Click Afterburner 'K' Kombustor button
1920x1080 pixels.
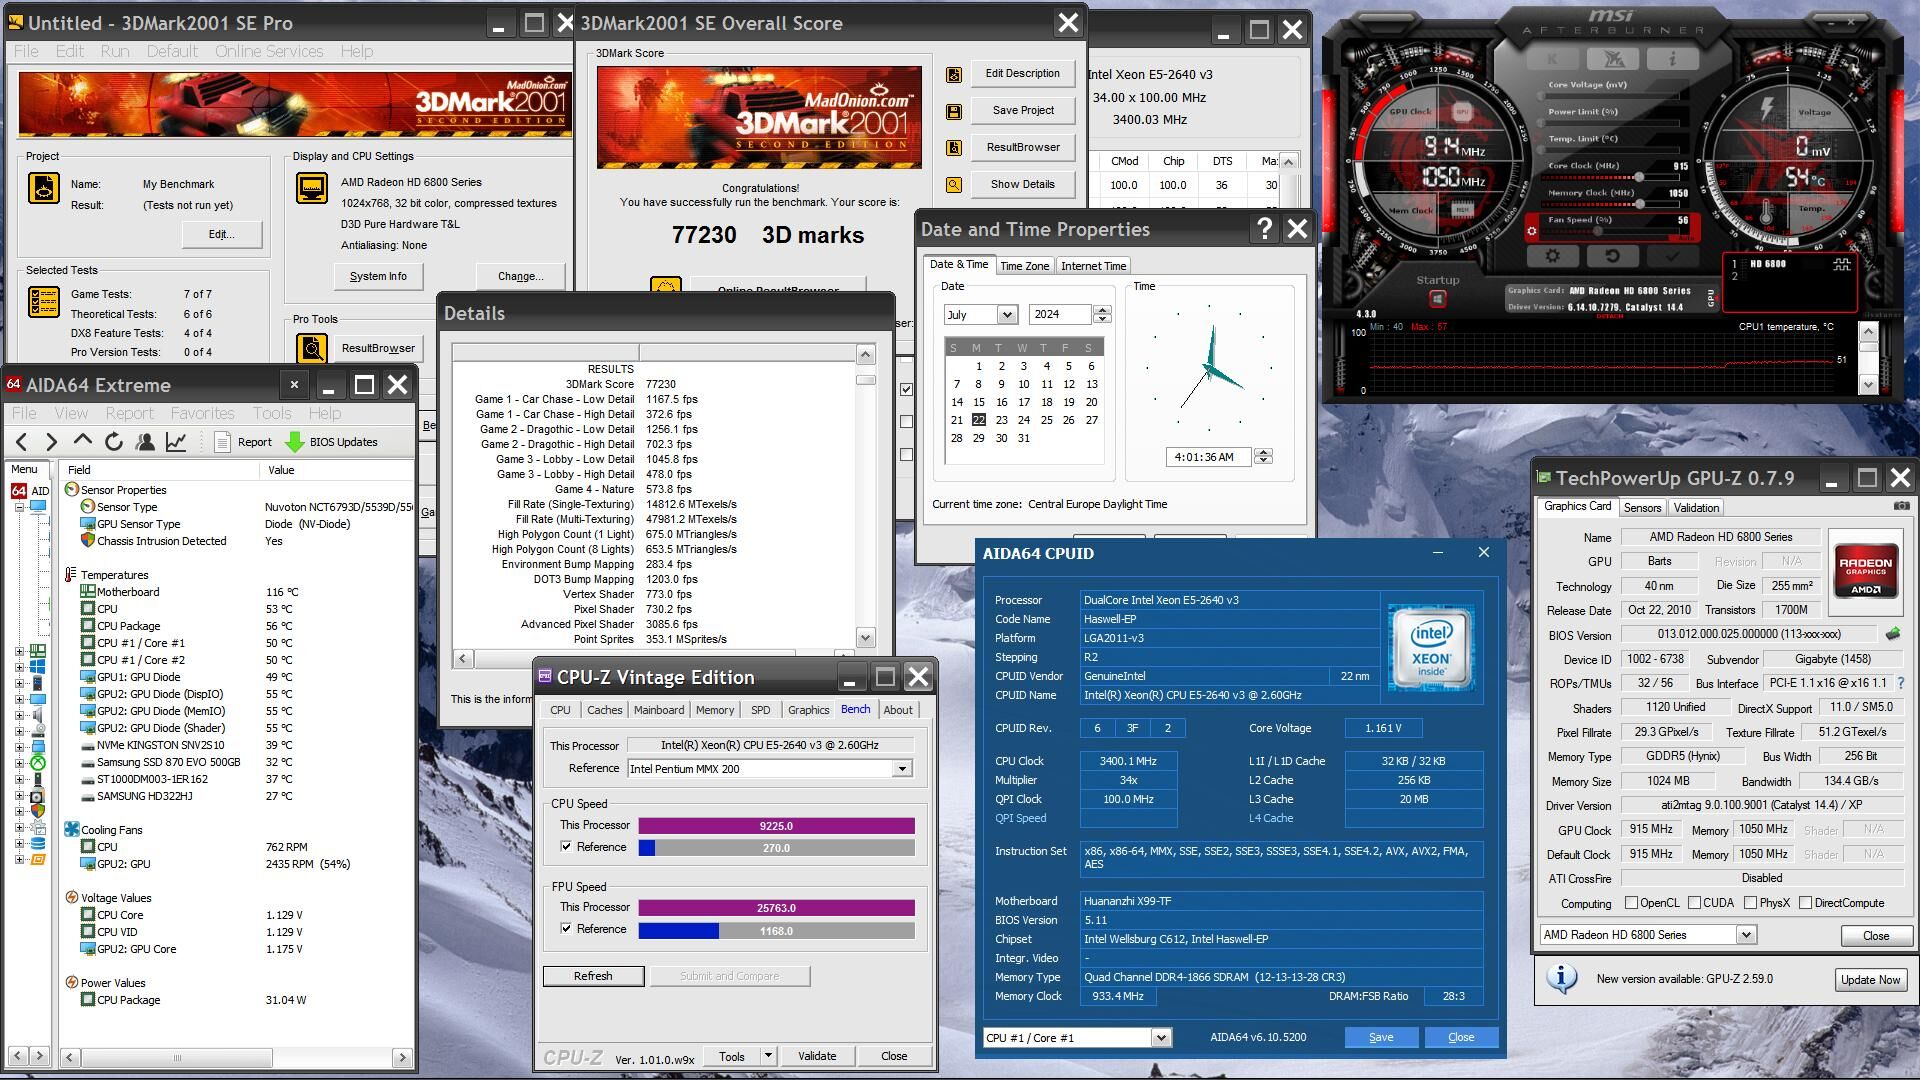click(x=1553, y=59)
